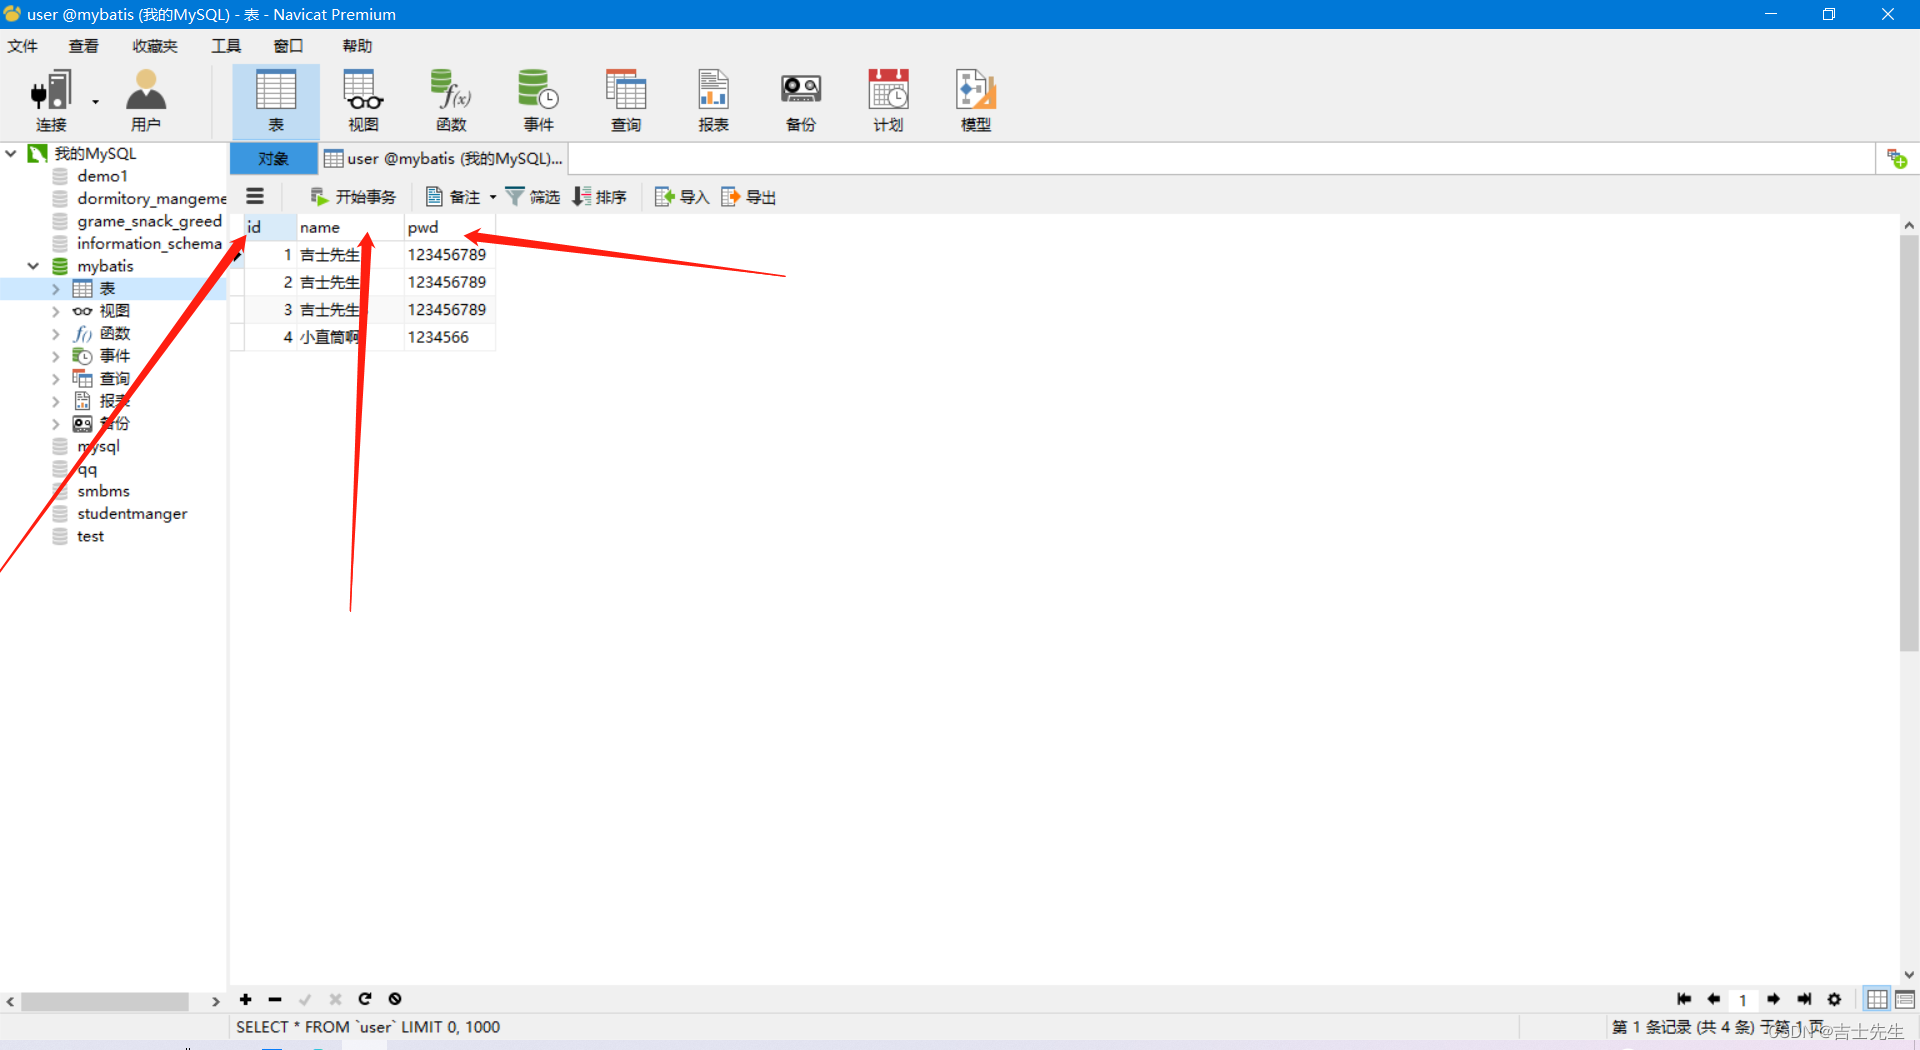Switch to grid view icon

pos(1877,999)
